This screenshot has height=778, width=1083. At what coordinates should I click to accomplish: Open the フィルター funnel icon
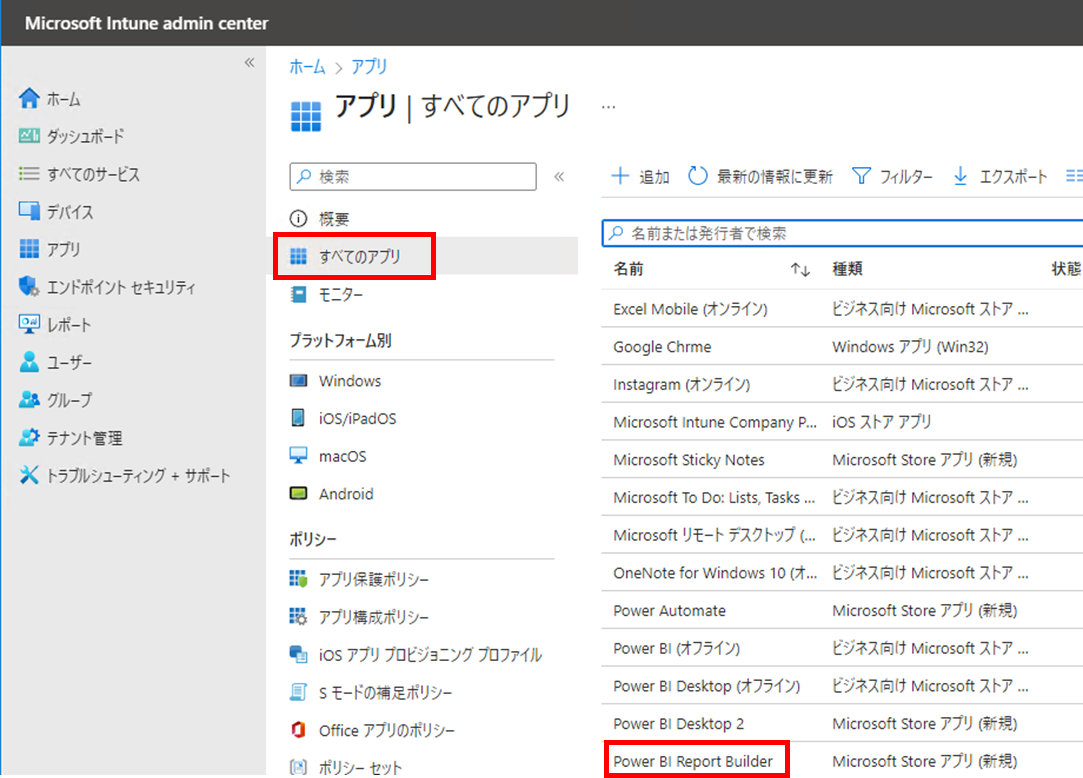point(861,175)
